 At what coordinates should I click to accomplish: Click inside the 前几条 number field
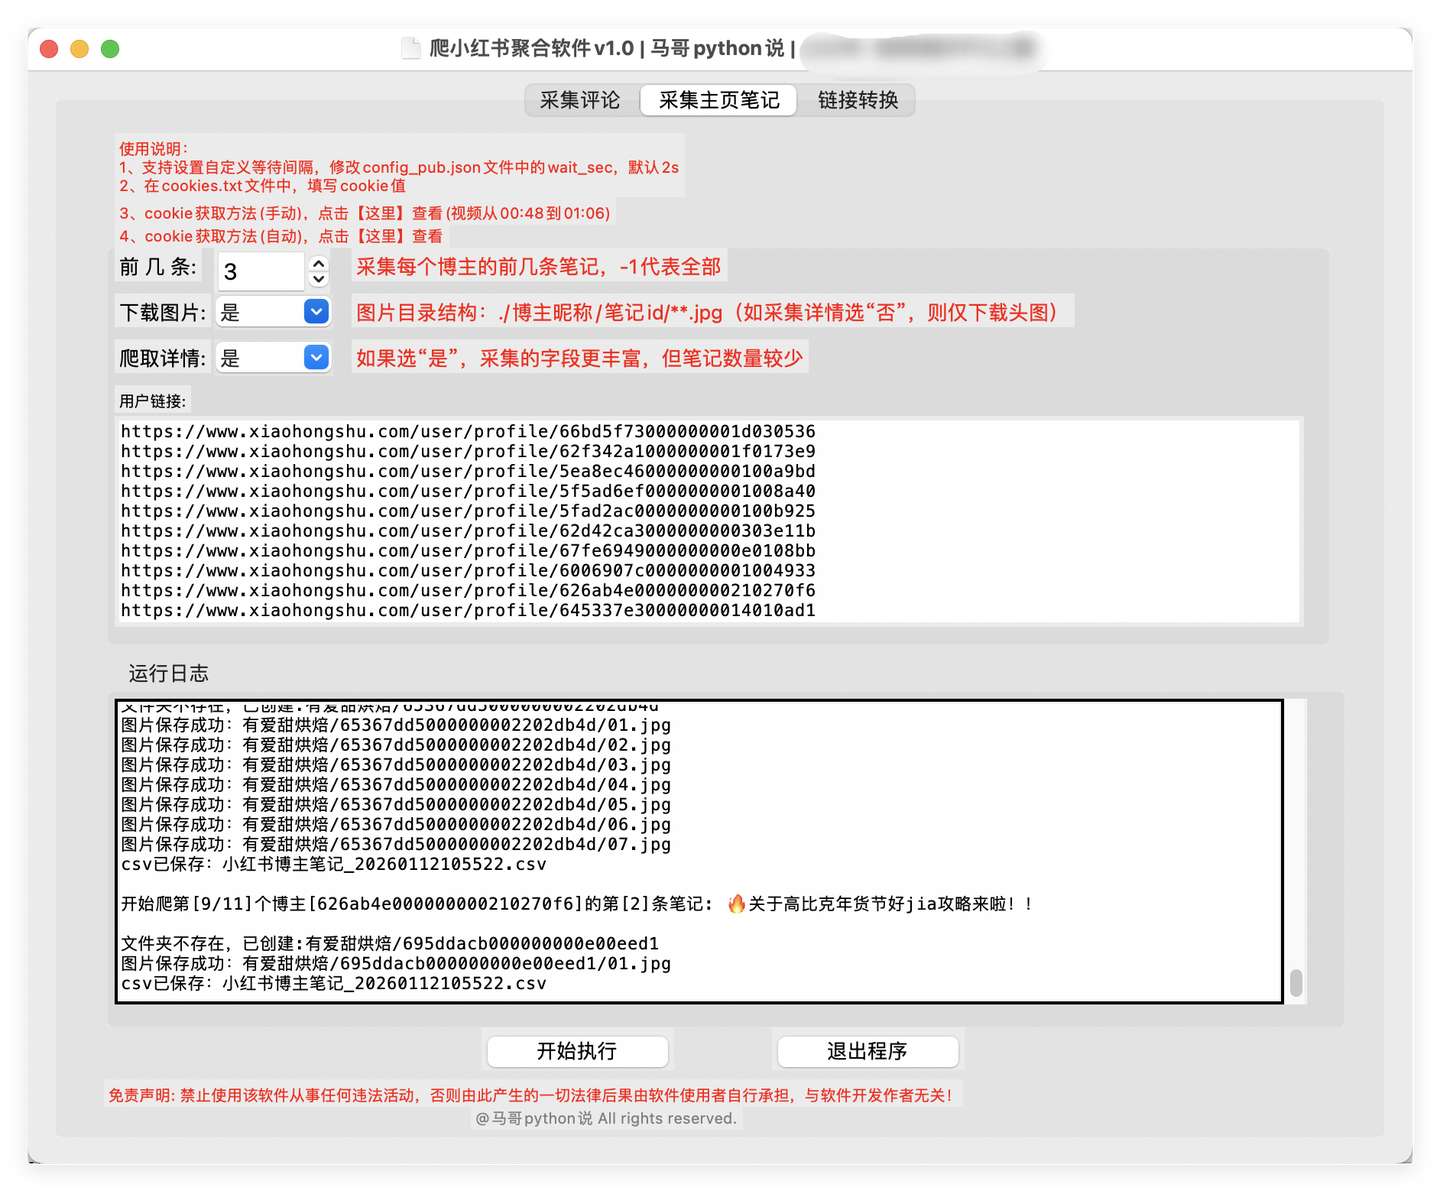pos(260,271)
